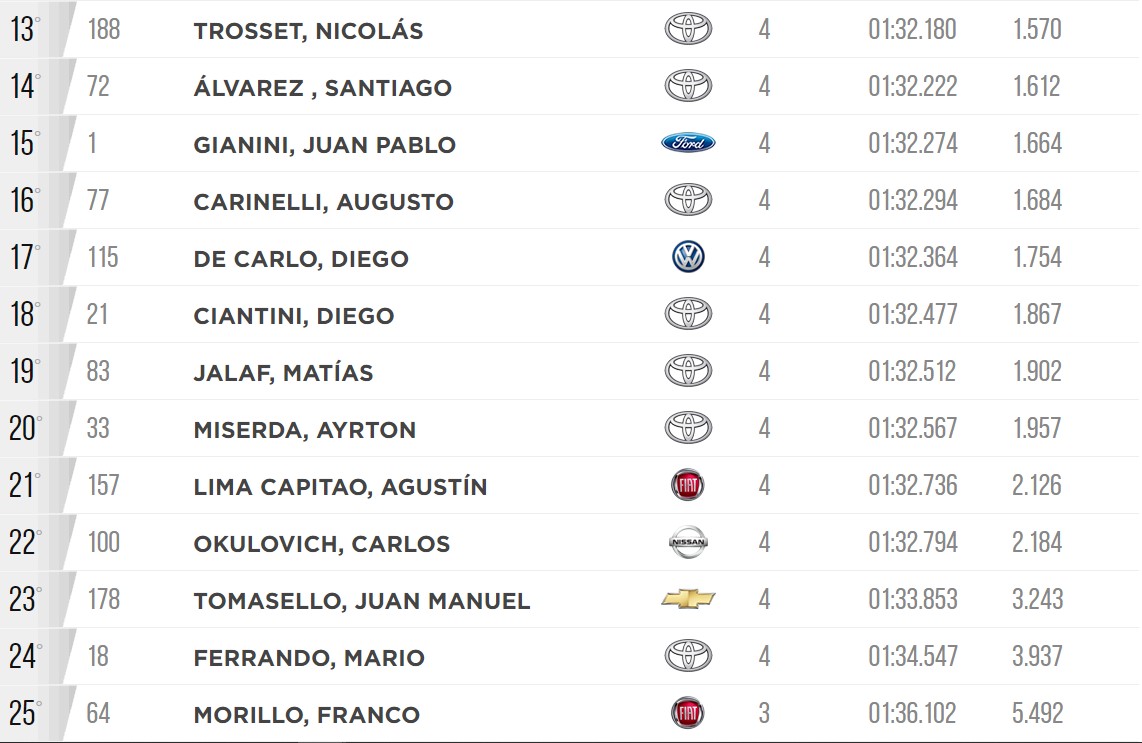The image size is (1142, 743).
Task: Click the Volkswagen logo beside De Carlo
Action: (688, 257)
